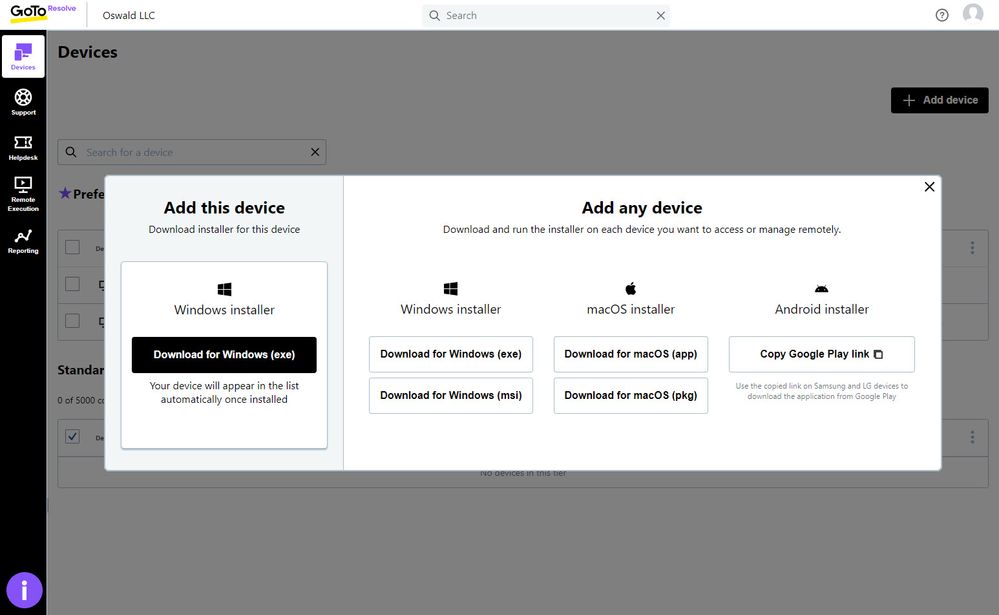This screenshot has height=615, width=999.
Task: Clear the device search field
Action: point(315,152)
